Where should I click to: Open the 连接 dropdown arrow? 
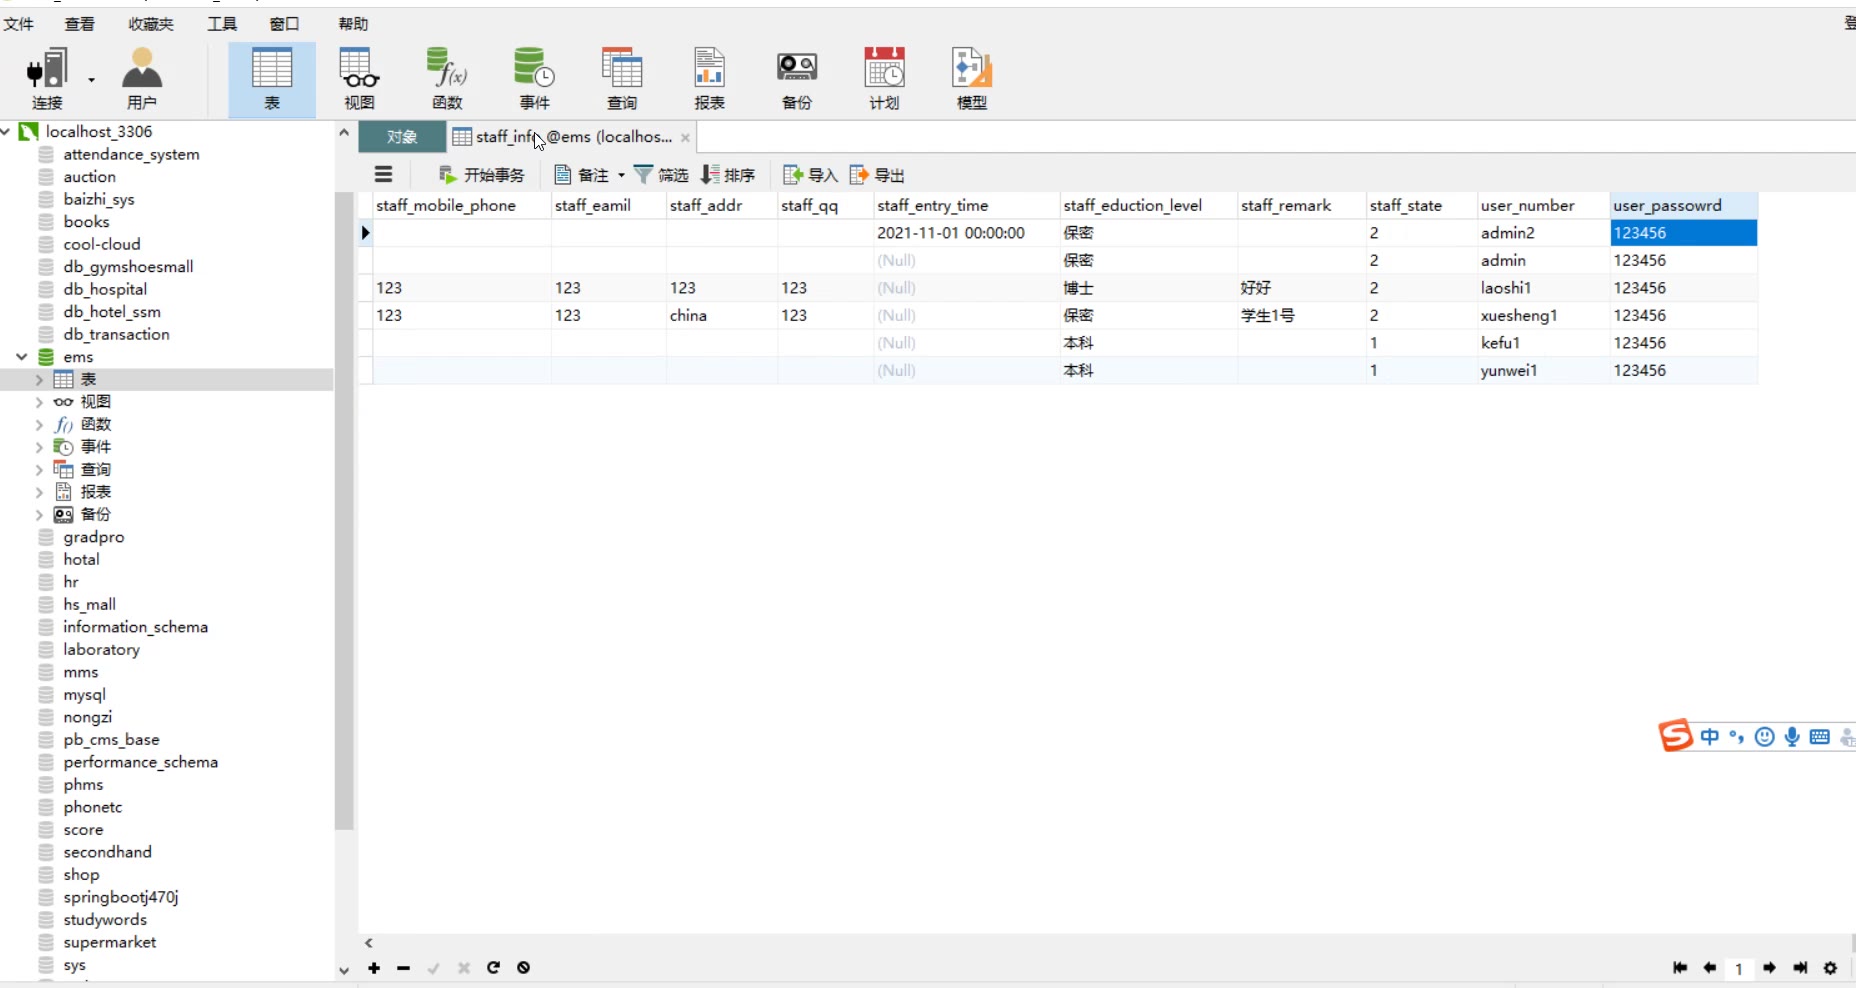tap(91, 79)
